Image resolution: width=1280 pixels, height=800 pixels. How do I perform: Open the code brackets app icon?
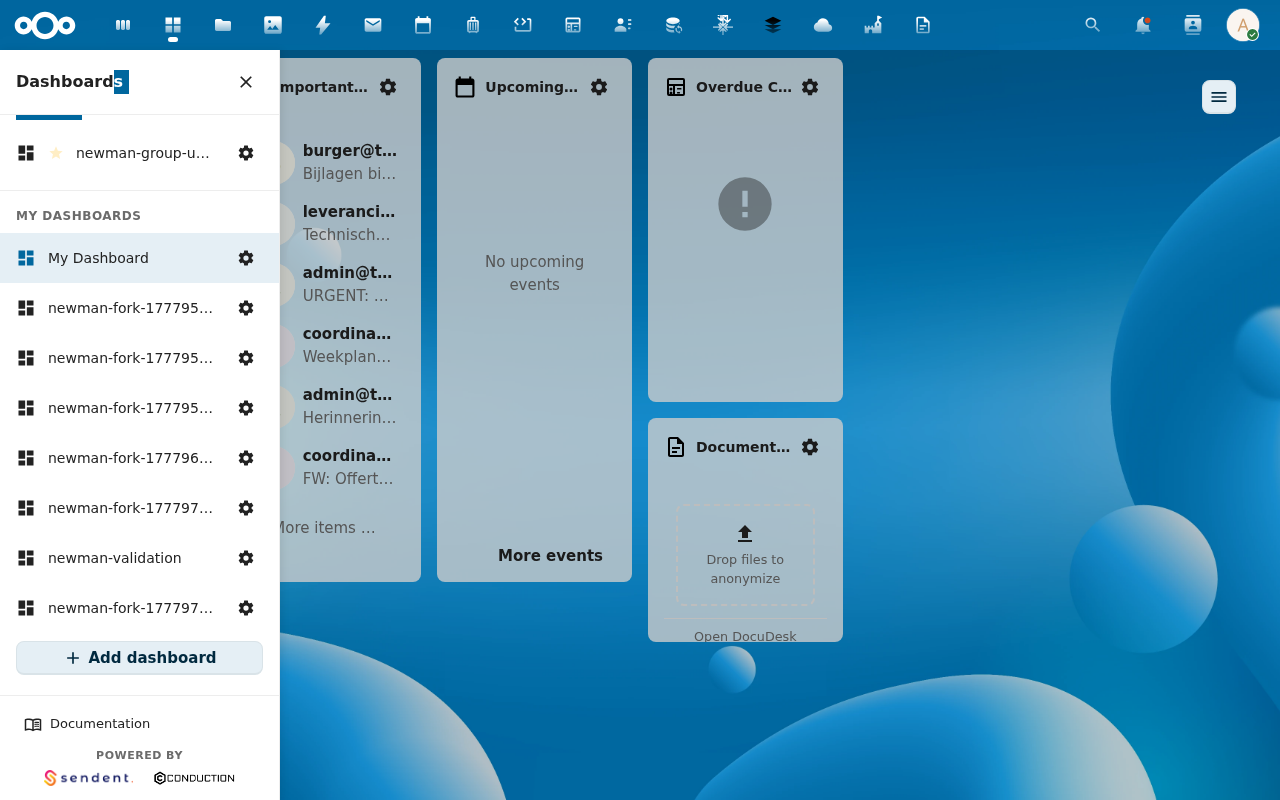[523, 25]
